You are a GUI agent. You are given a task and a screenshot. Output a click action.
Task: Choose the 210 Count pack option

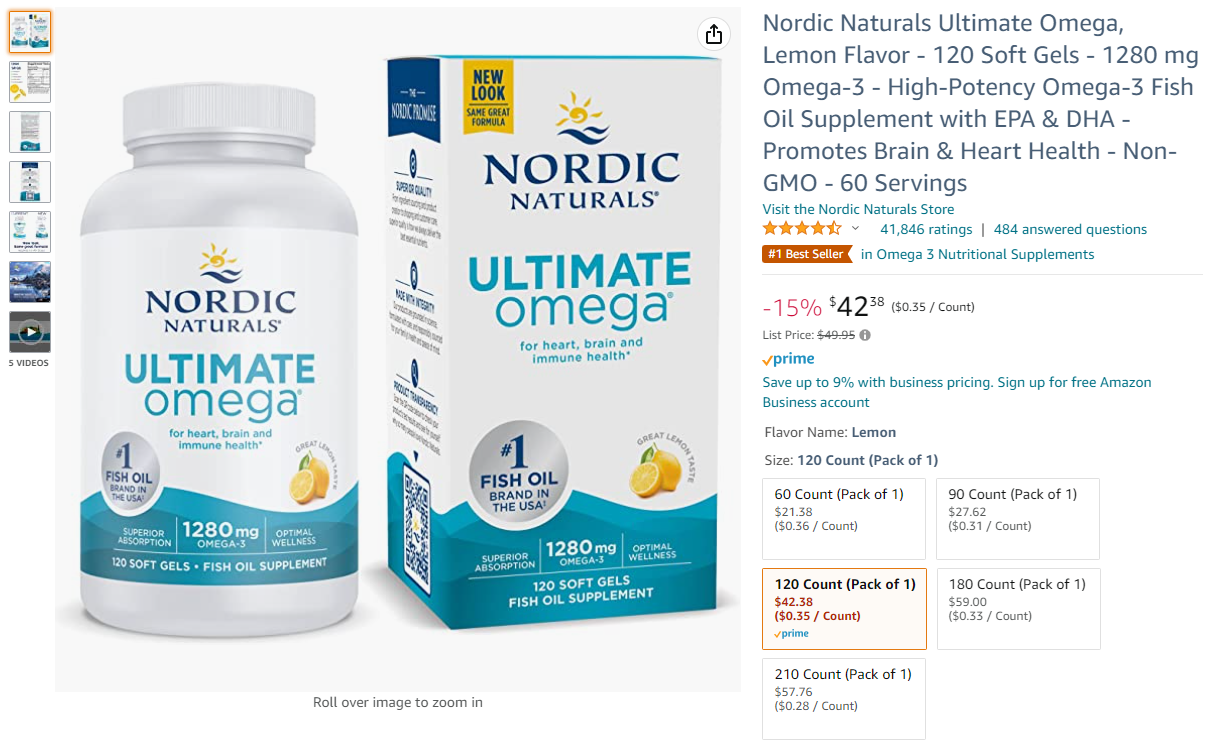tap(844, 699)
